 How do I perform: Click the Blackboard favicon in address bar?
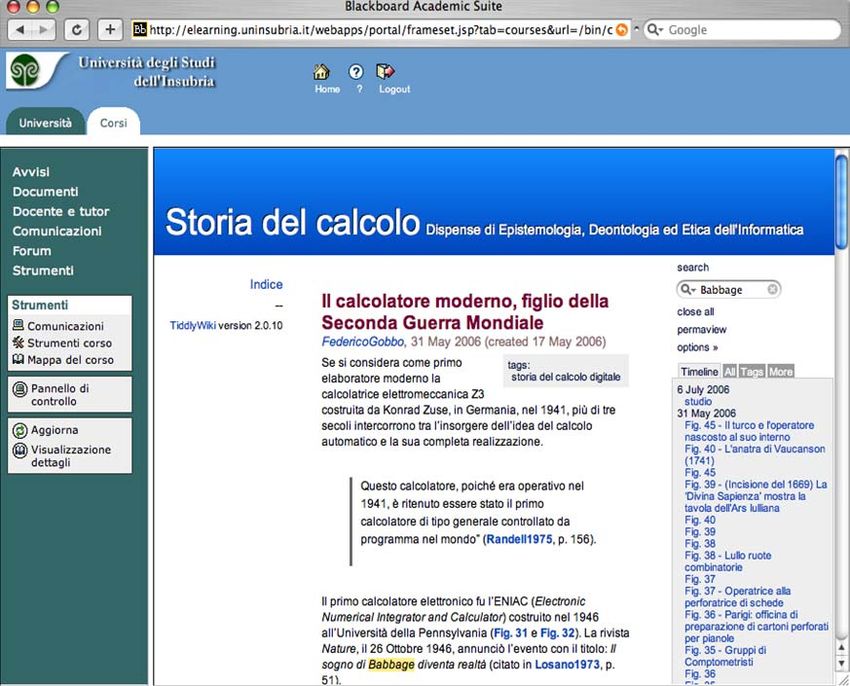pyautogui.click(x=140, y=29)
